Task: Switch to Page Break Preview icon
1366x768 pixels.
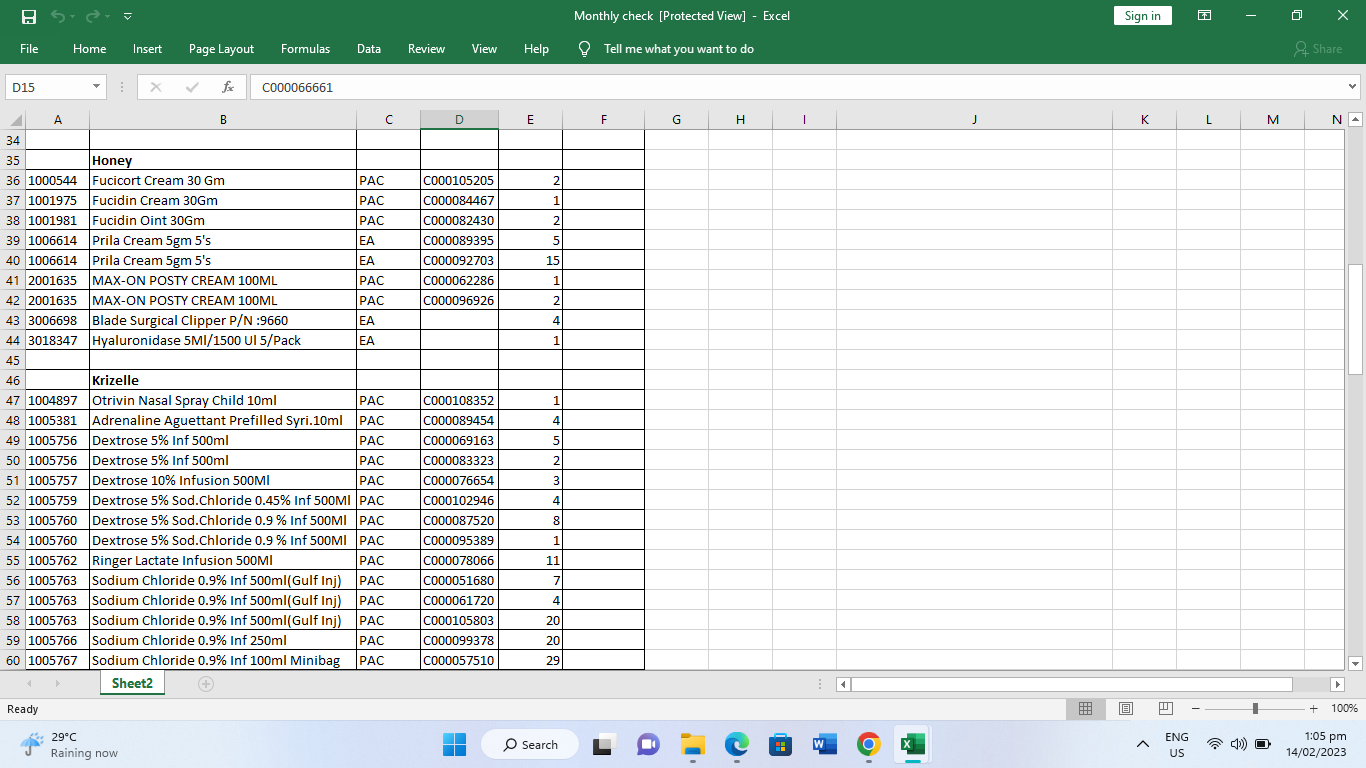Action: click(1165, 708)
